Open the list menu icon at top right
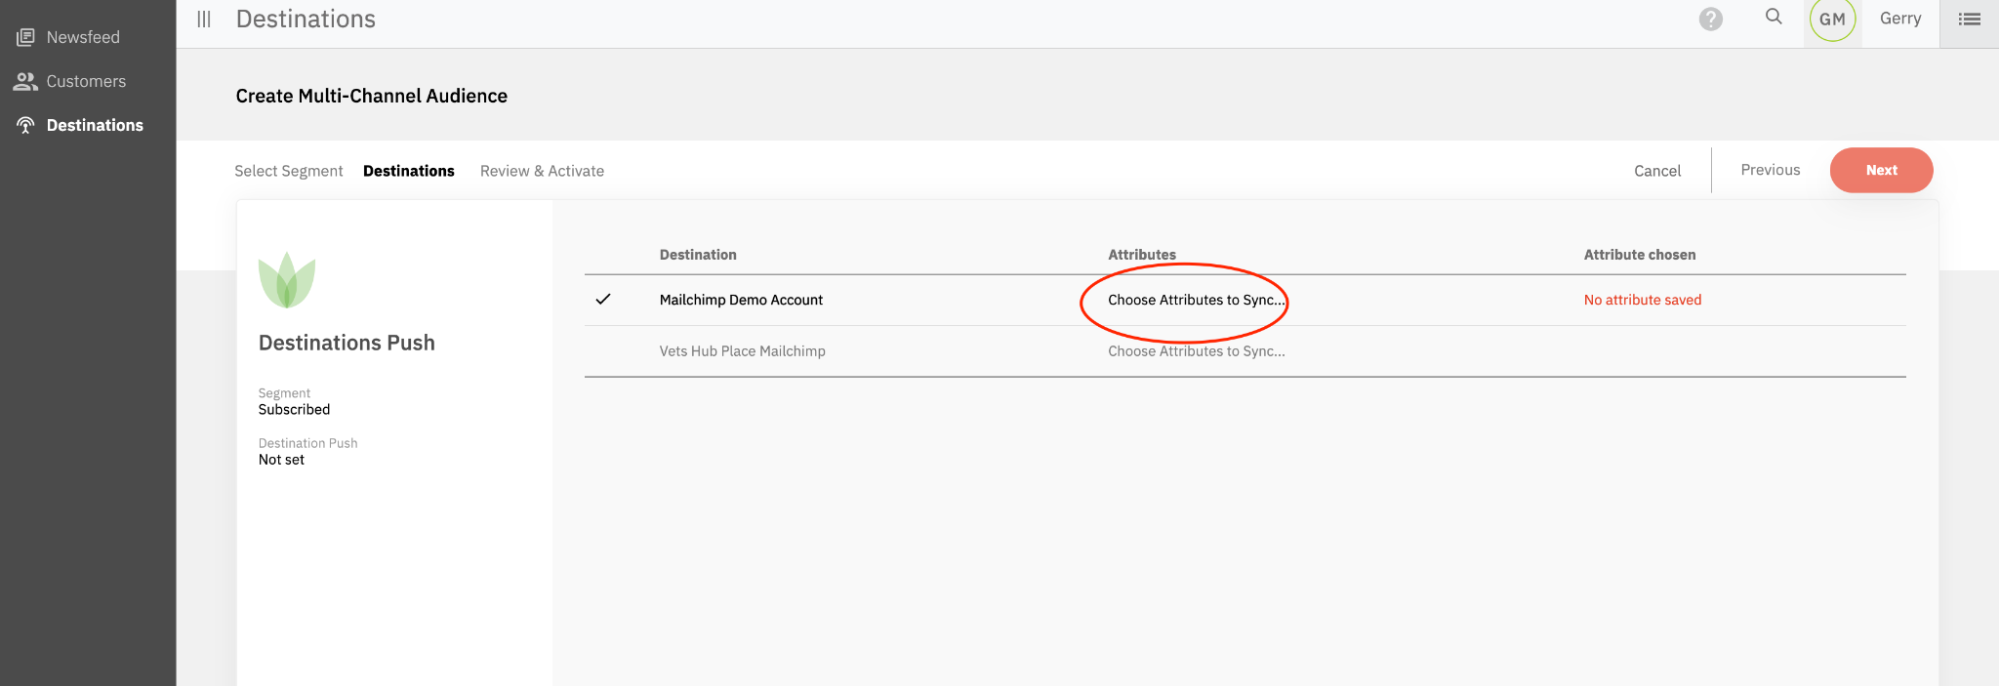 (1969, 19)
